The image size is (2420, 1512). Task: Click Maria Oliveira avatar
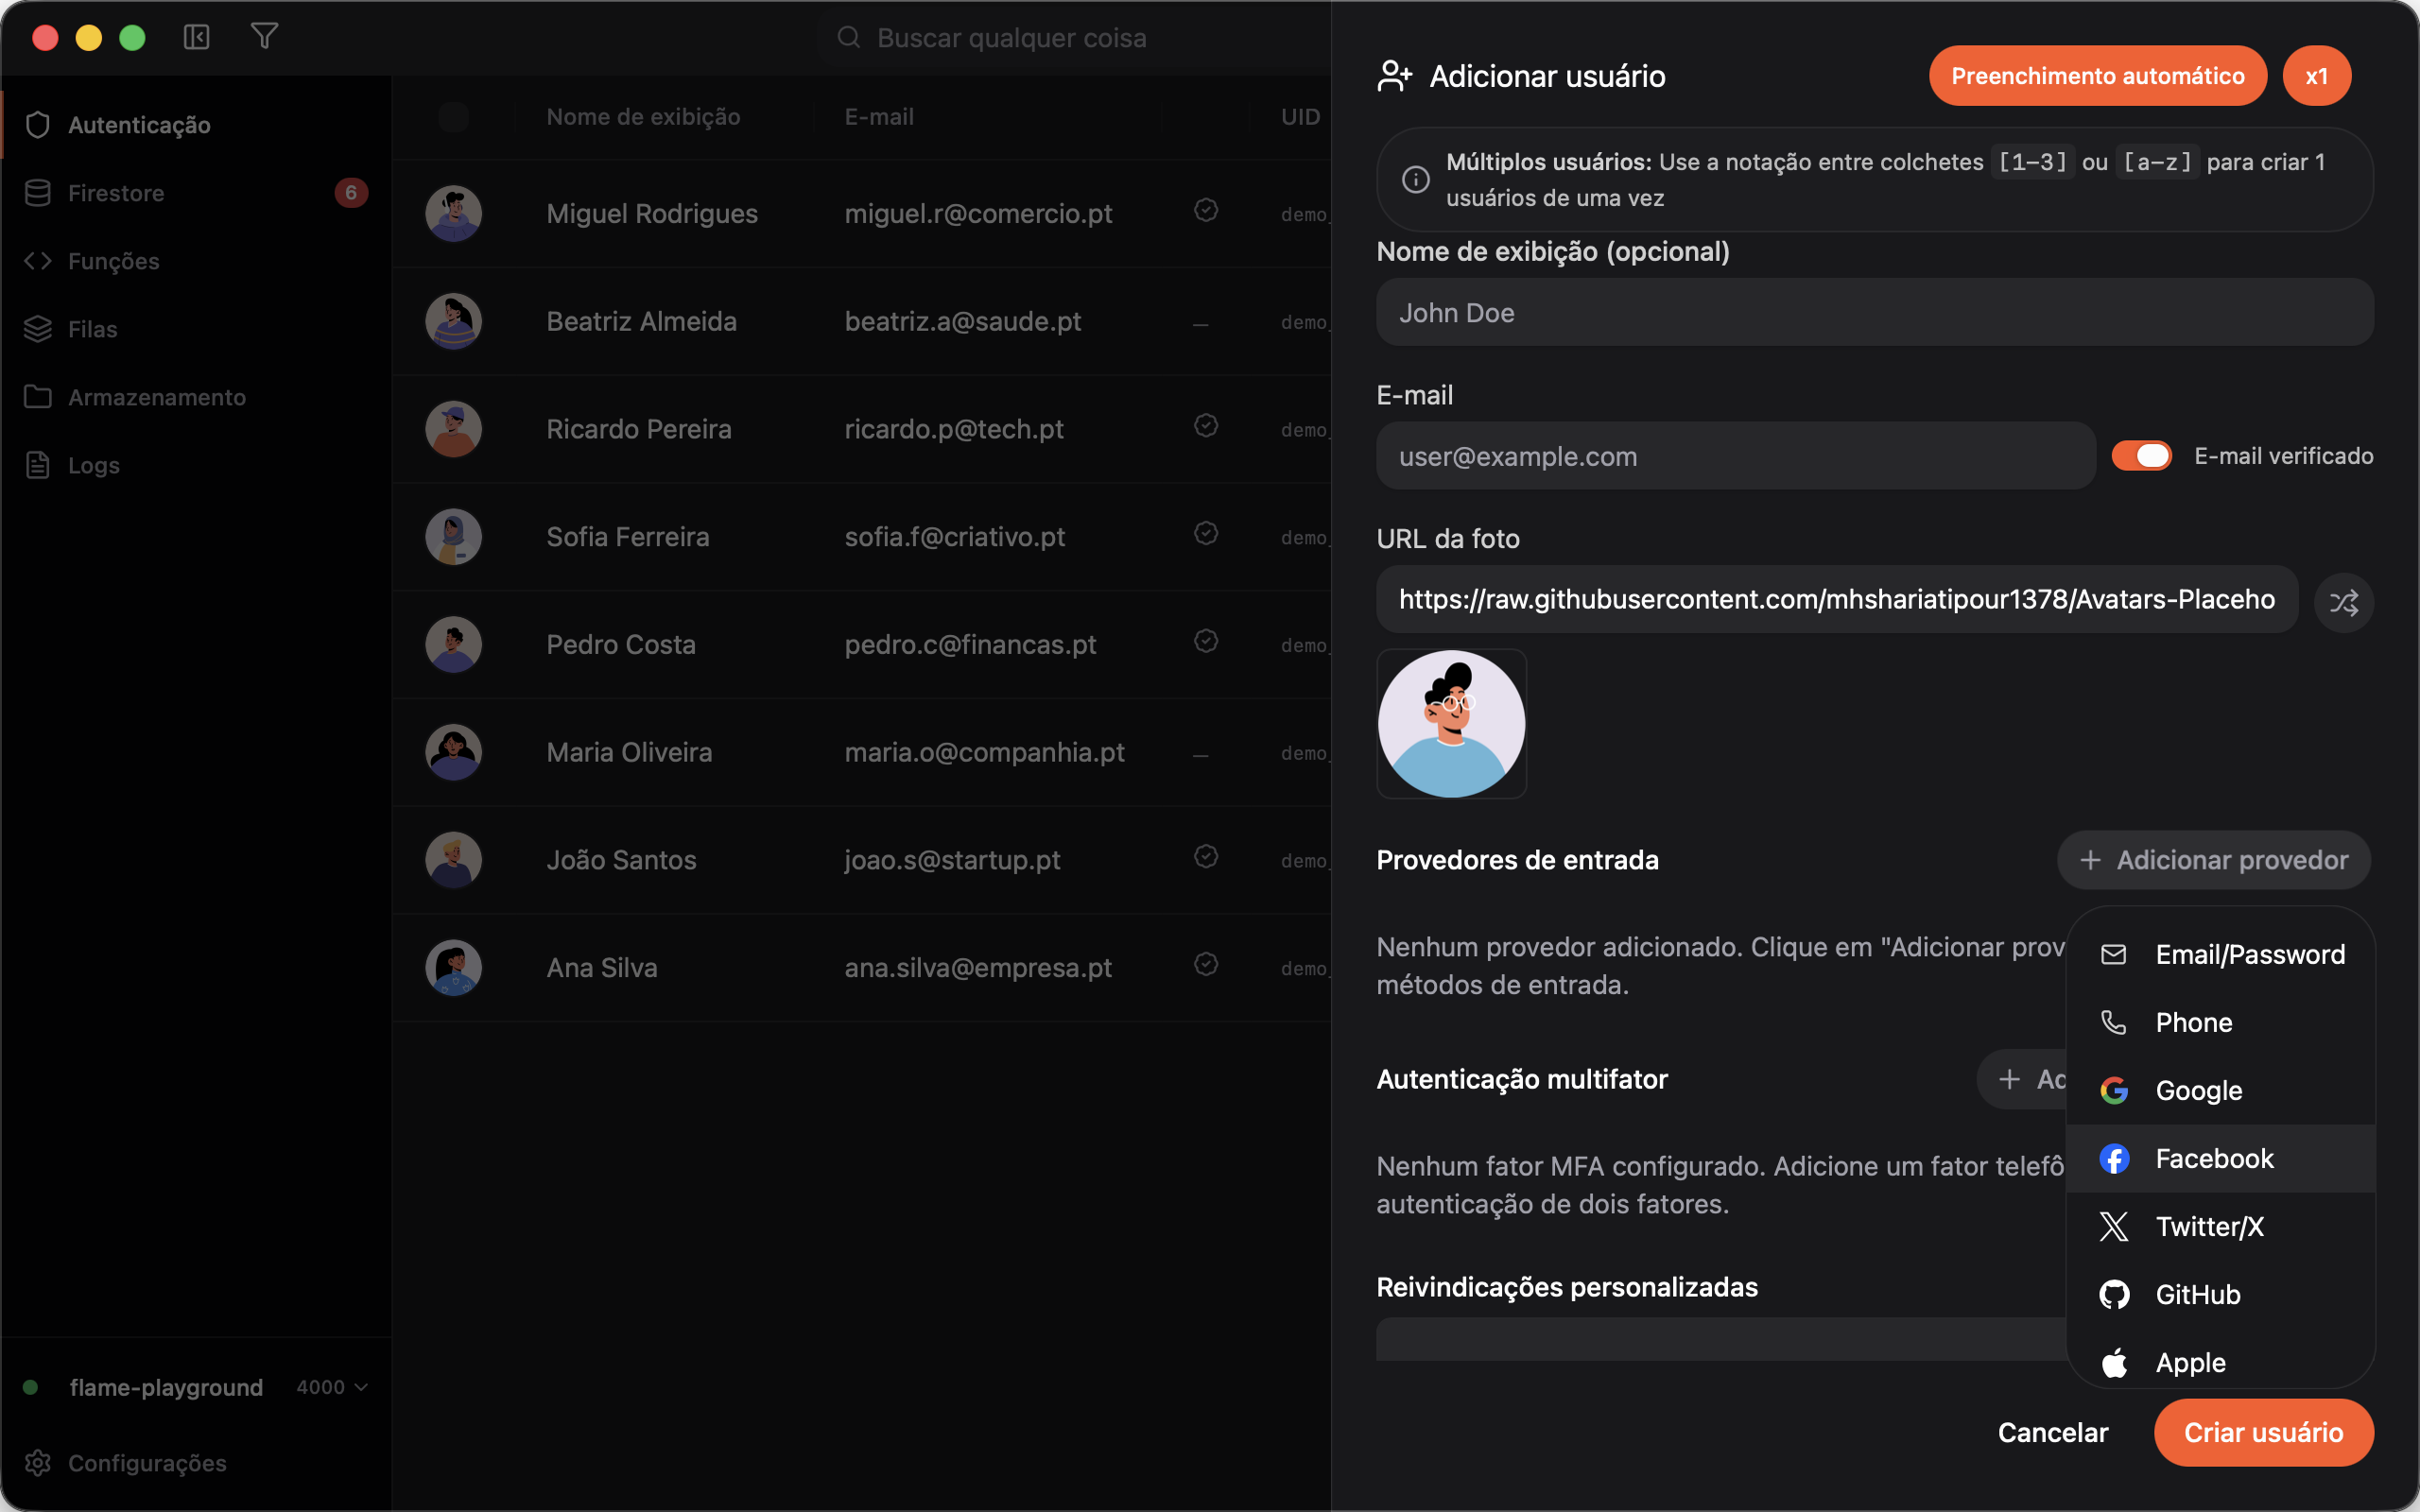454,752
